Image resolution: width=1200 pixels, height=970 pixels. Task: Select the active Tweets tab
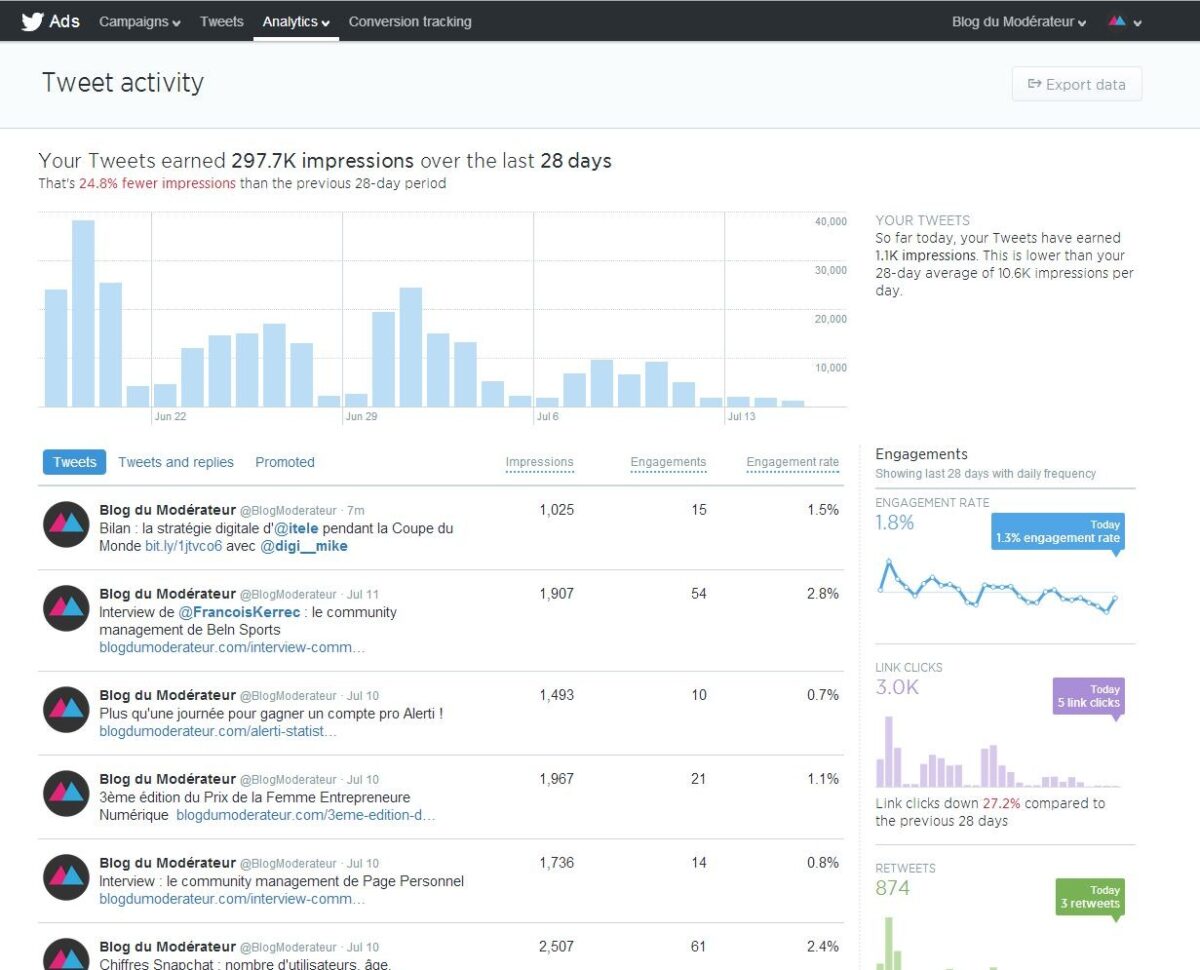pyautogui.click(x=74, y=462)
